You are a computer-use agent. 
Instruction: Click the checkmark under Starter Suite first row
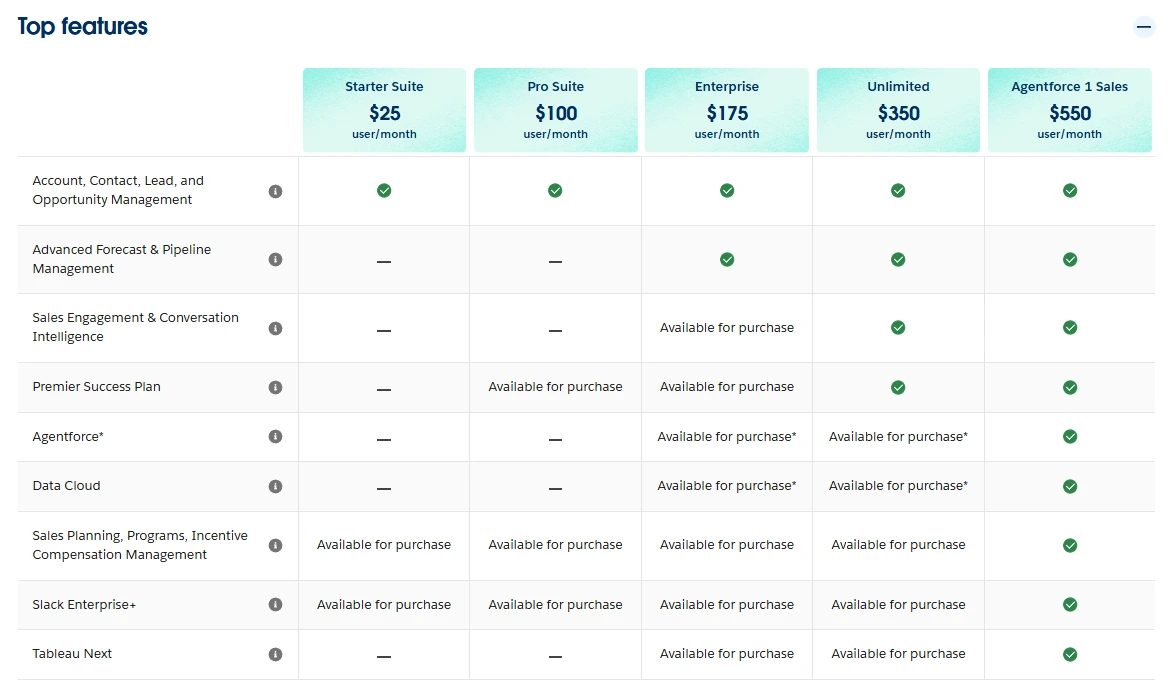(384, 190)
